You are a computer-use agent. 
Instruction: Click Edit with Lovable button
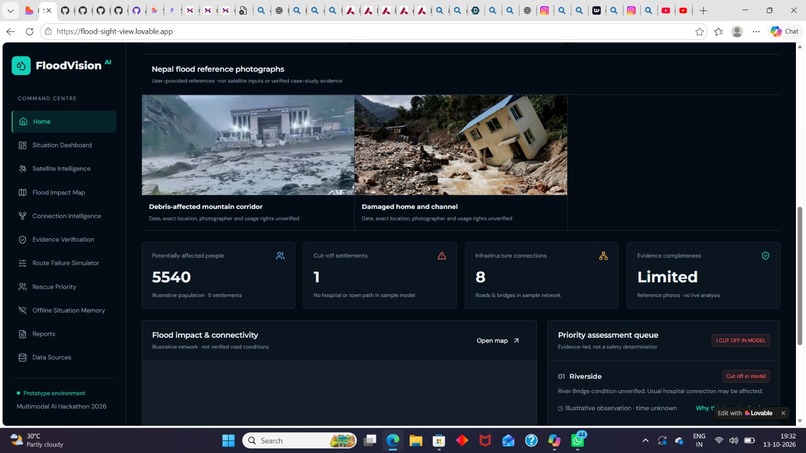click(x=745, y=413)
